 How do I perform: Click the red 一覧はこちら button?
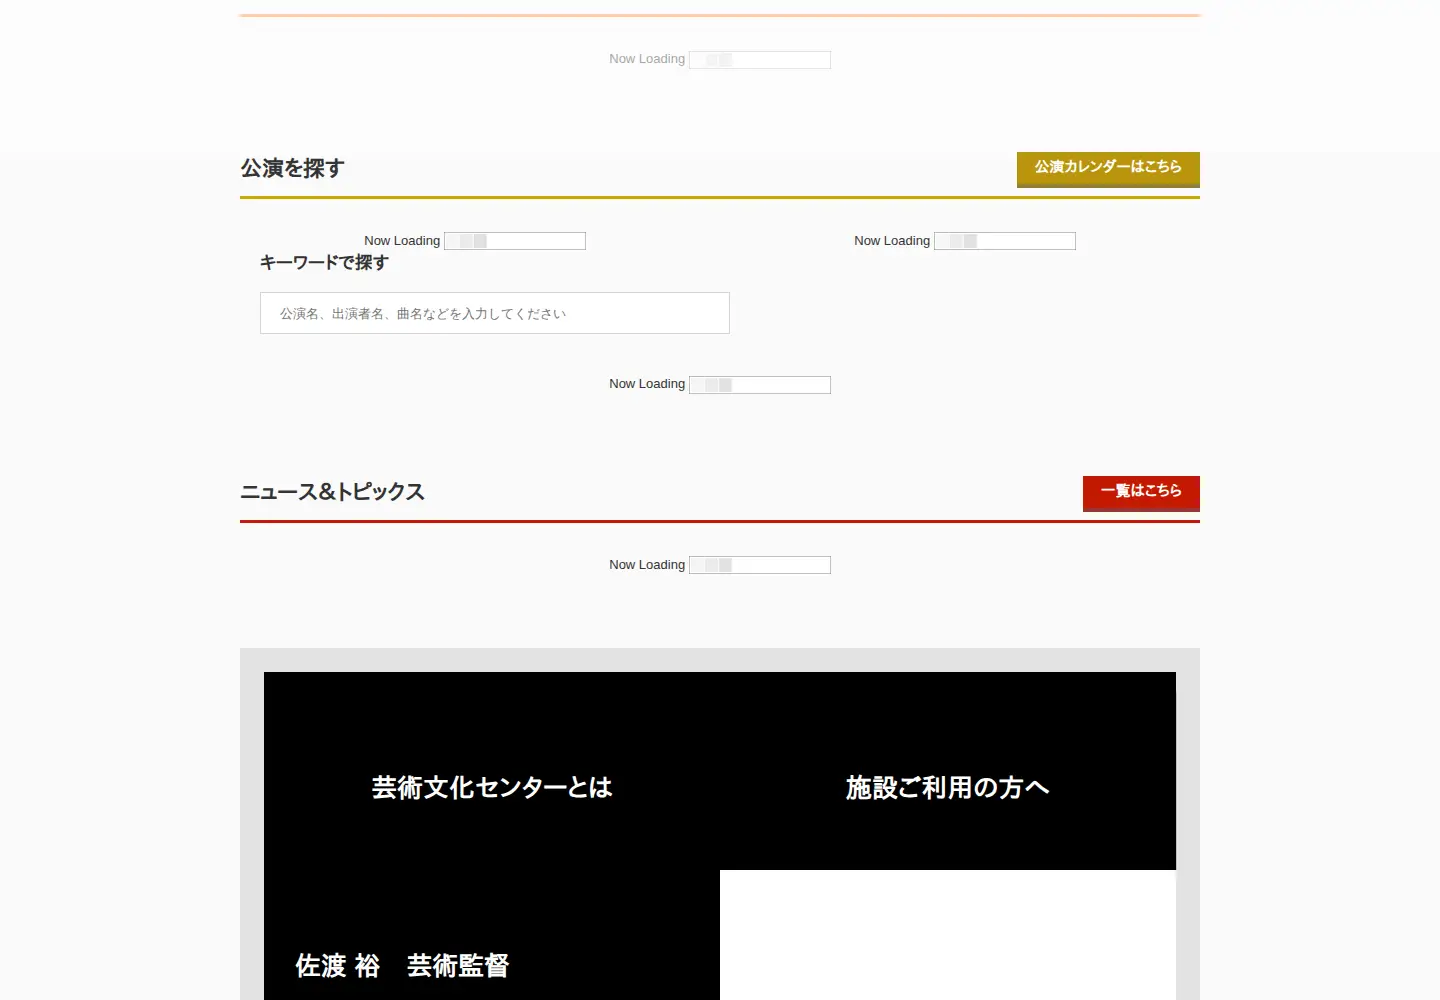(x=1141, y=492)
